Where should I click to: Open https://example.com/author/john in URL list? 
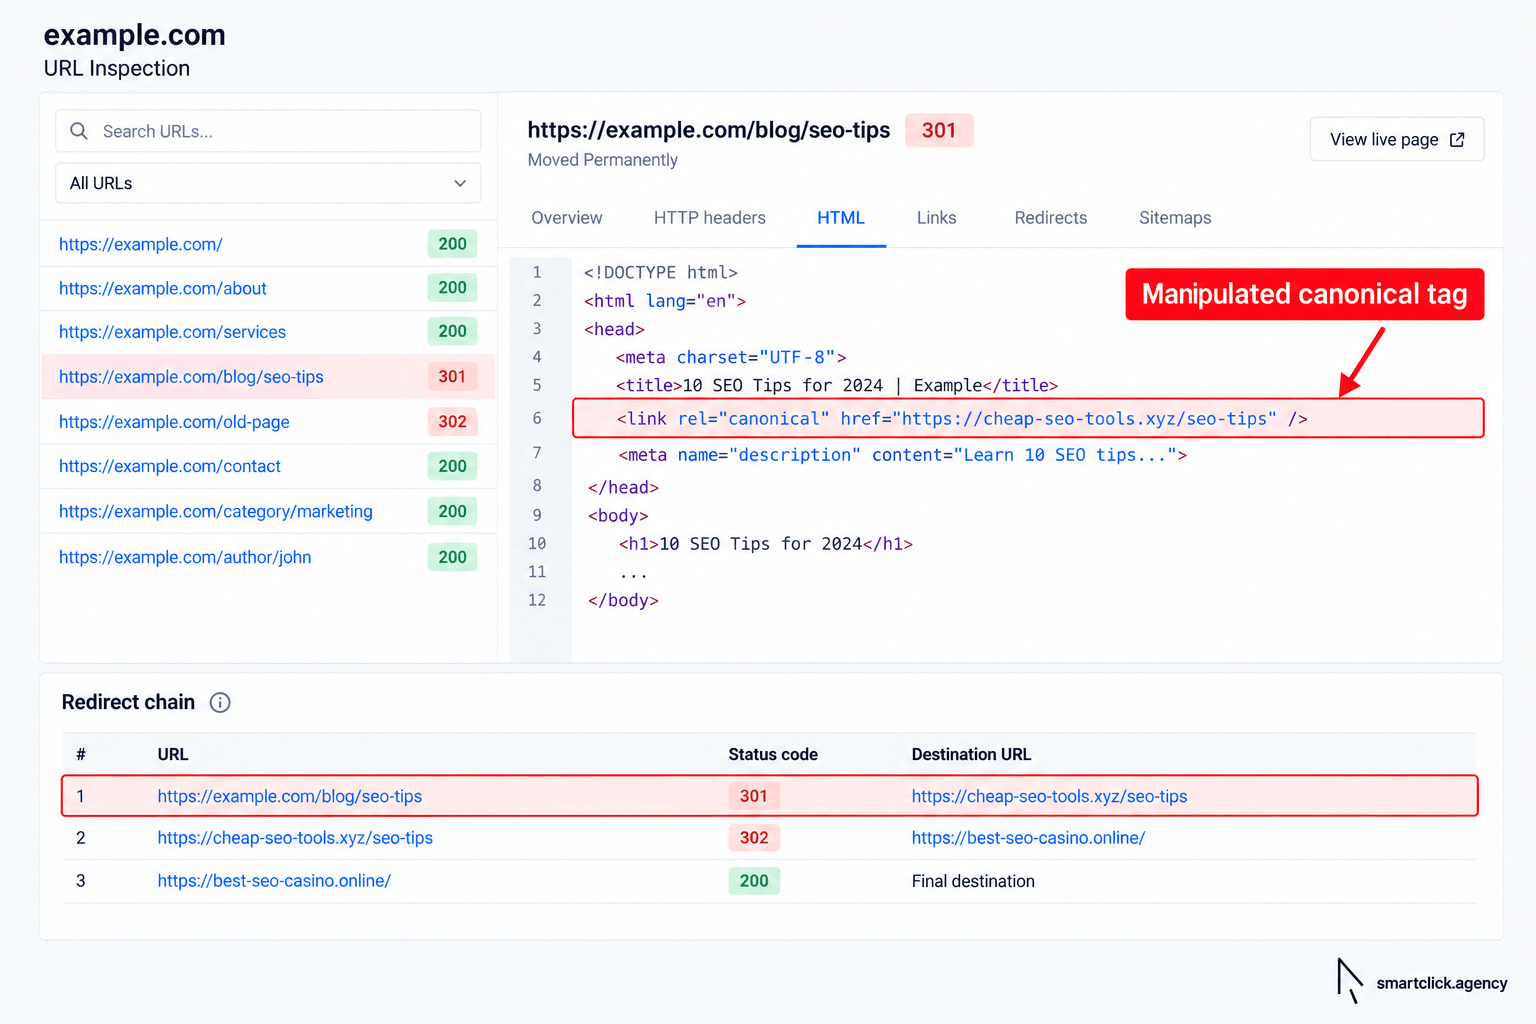click(185, 557)
